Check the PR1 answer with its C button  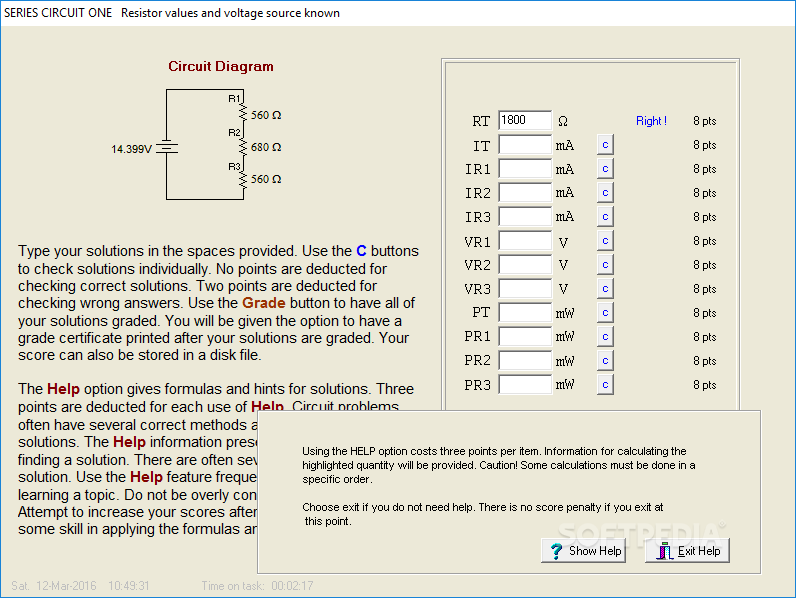[605, 337]
